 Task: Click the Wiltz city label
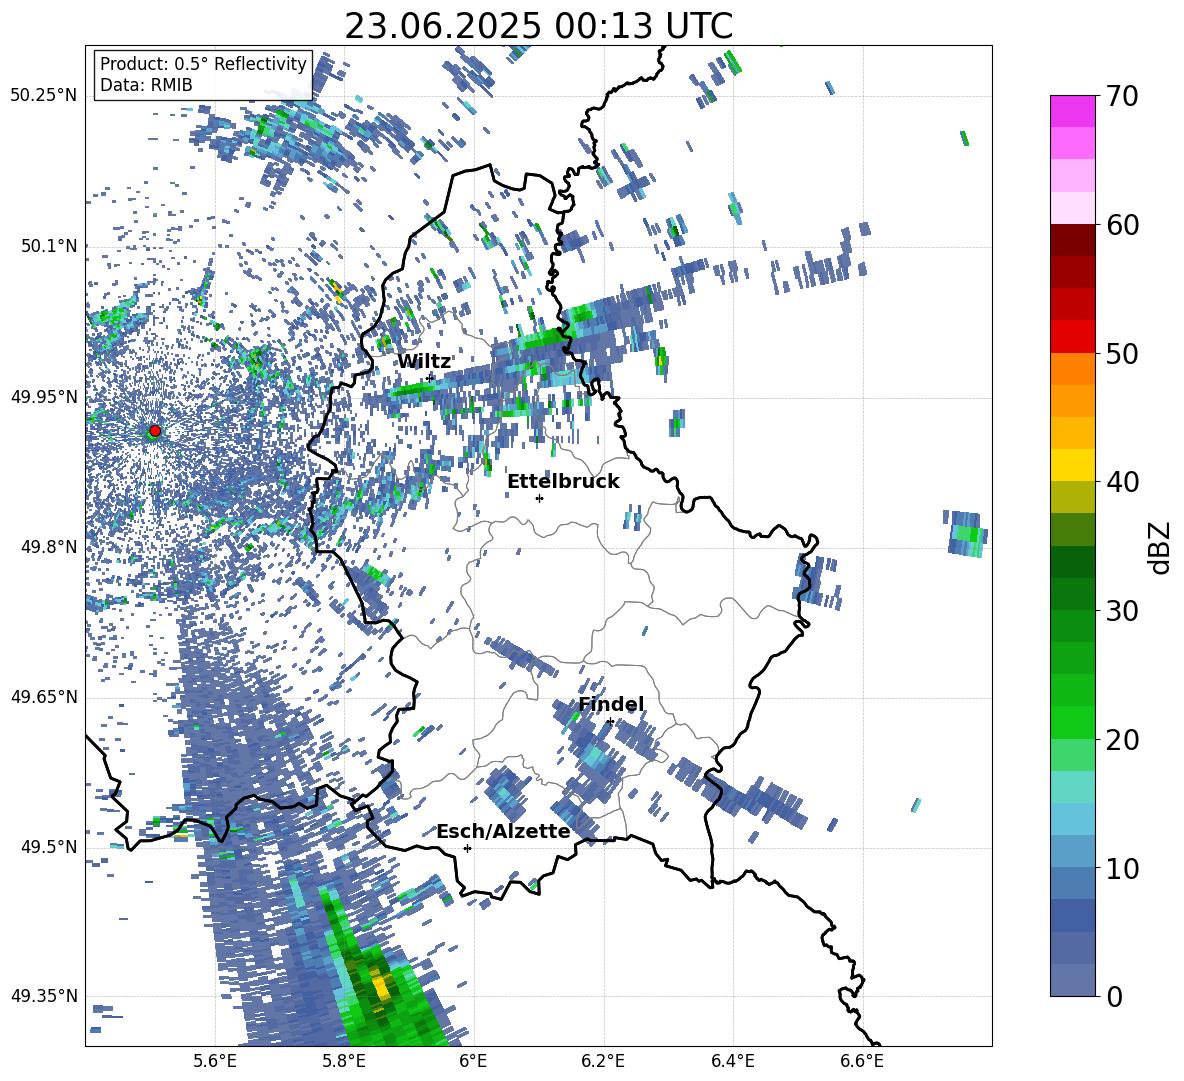coord(424,362)
